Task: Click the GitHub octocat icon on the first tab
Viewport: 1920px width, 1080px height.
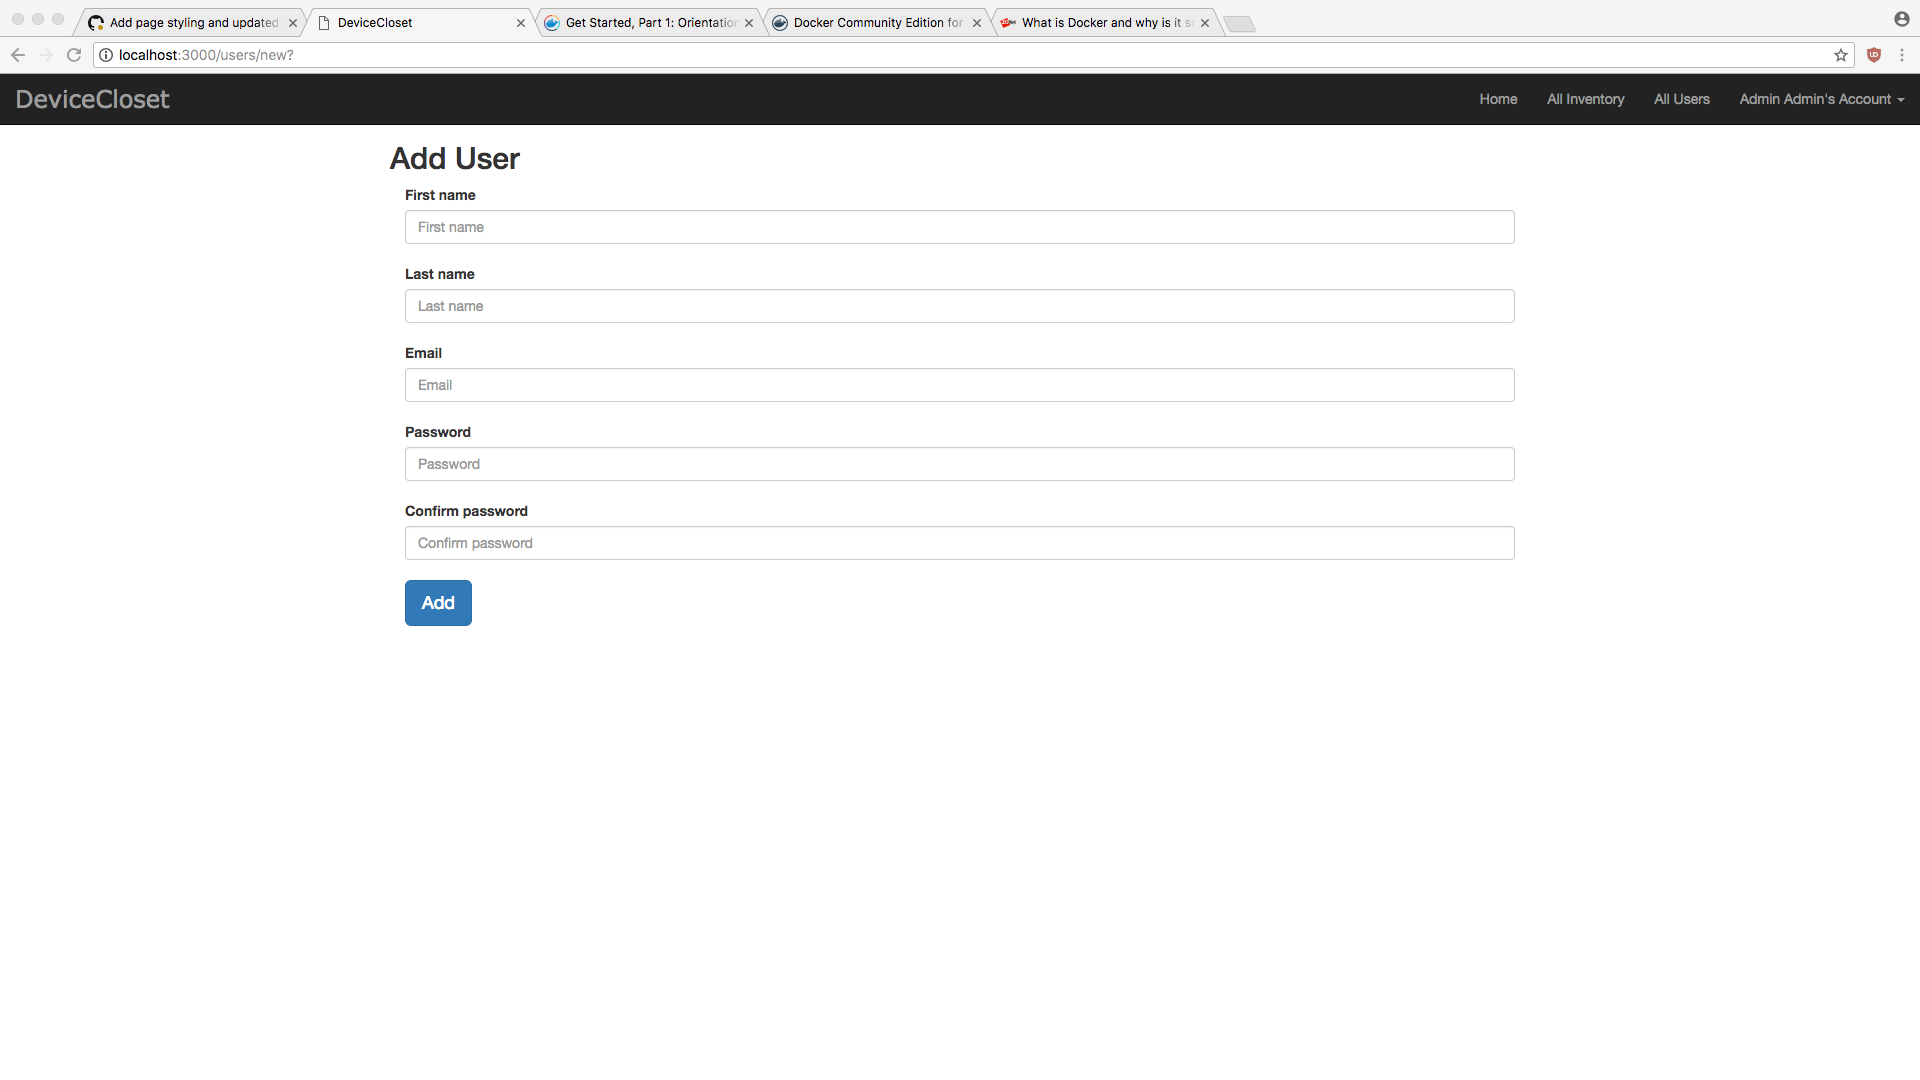Action: (x=97, y=22)
